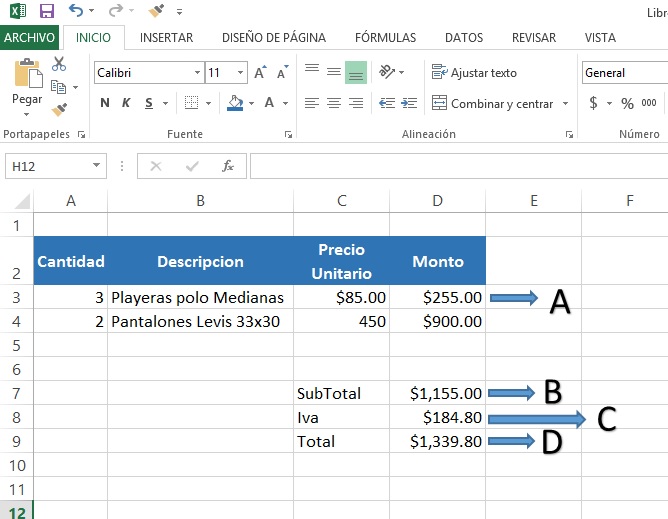Click the Increase Font Size icon
668x519 pixels.
click(x=260, y=73)
